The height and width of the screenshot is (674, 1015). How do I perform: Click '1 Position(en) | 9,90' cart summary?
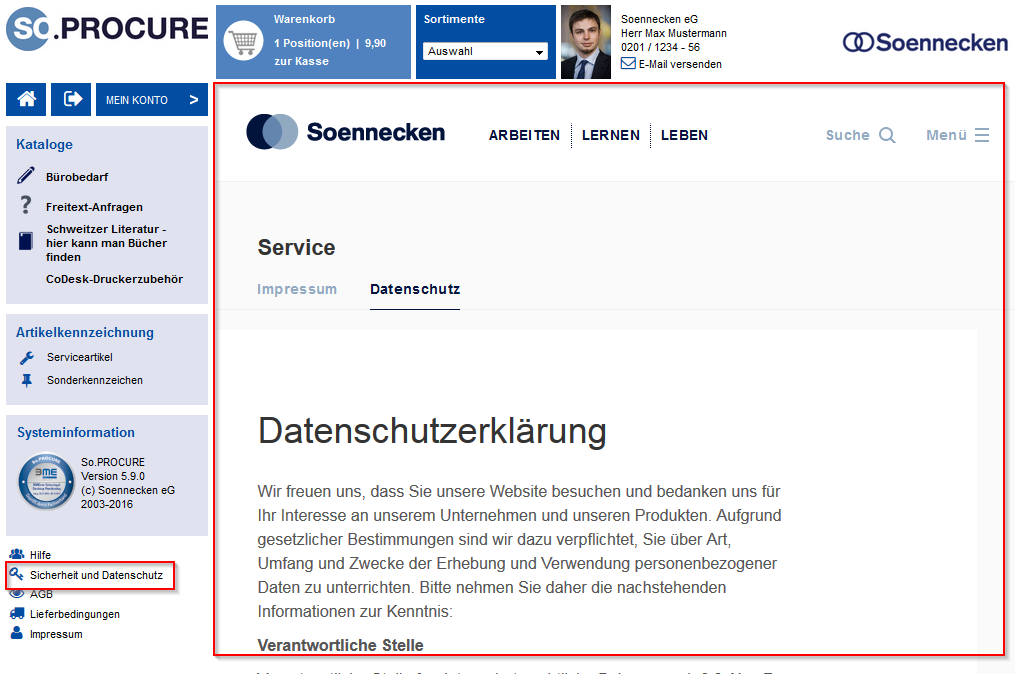click(330, 43)
